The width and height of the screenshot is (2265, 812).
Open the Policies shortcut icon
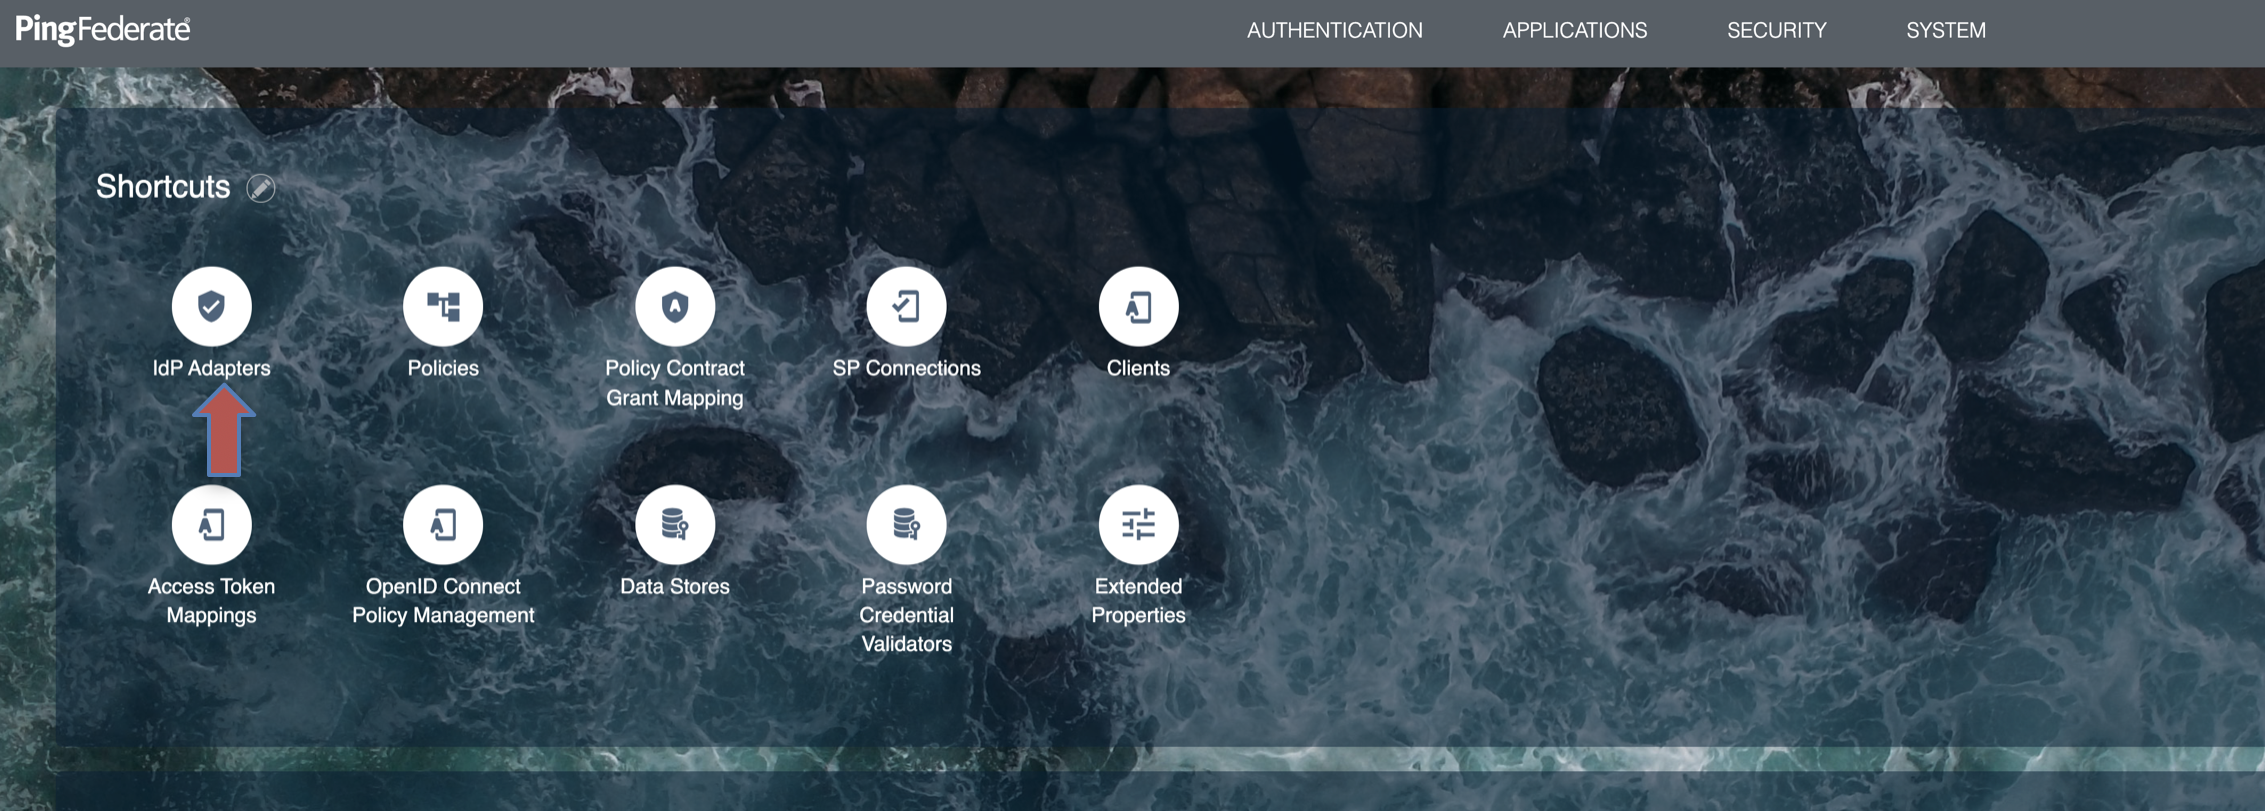point(443,306)
